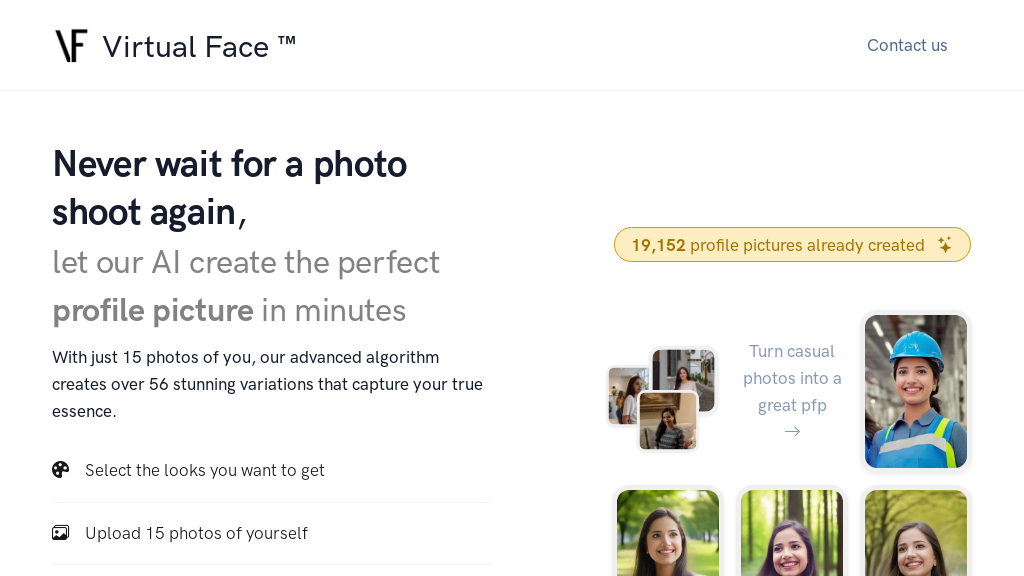Click the leftmost green-background portrait
Image resolution: width=1024 pixels, height=576 pixels.
click(667, 533)
